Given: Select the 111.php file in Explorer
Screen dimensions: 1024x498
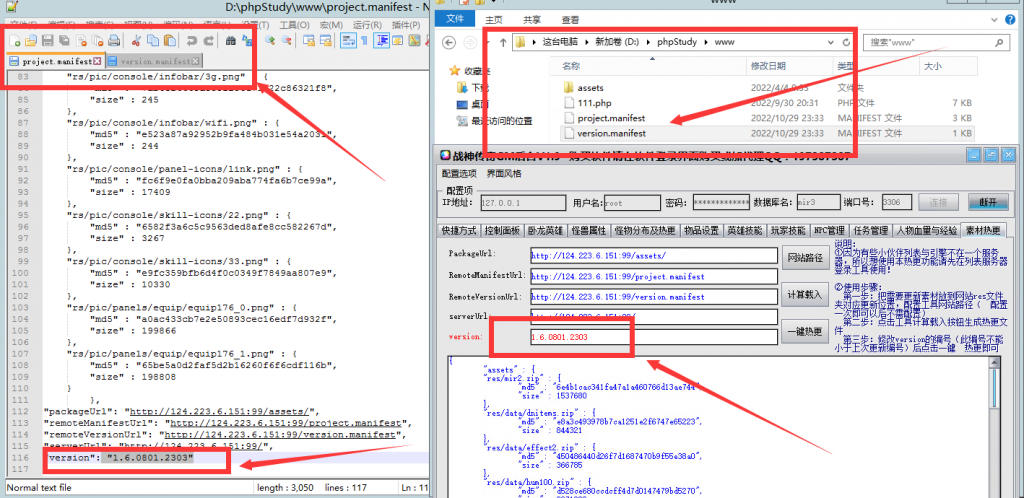Looking at the screenshot, I should pyautogui.click(x=594, y=103).
